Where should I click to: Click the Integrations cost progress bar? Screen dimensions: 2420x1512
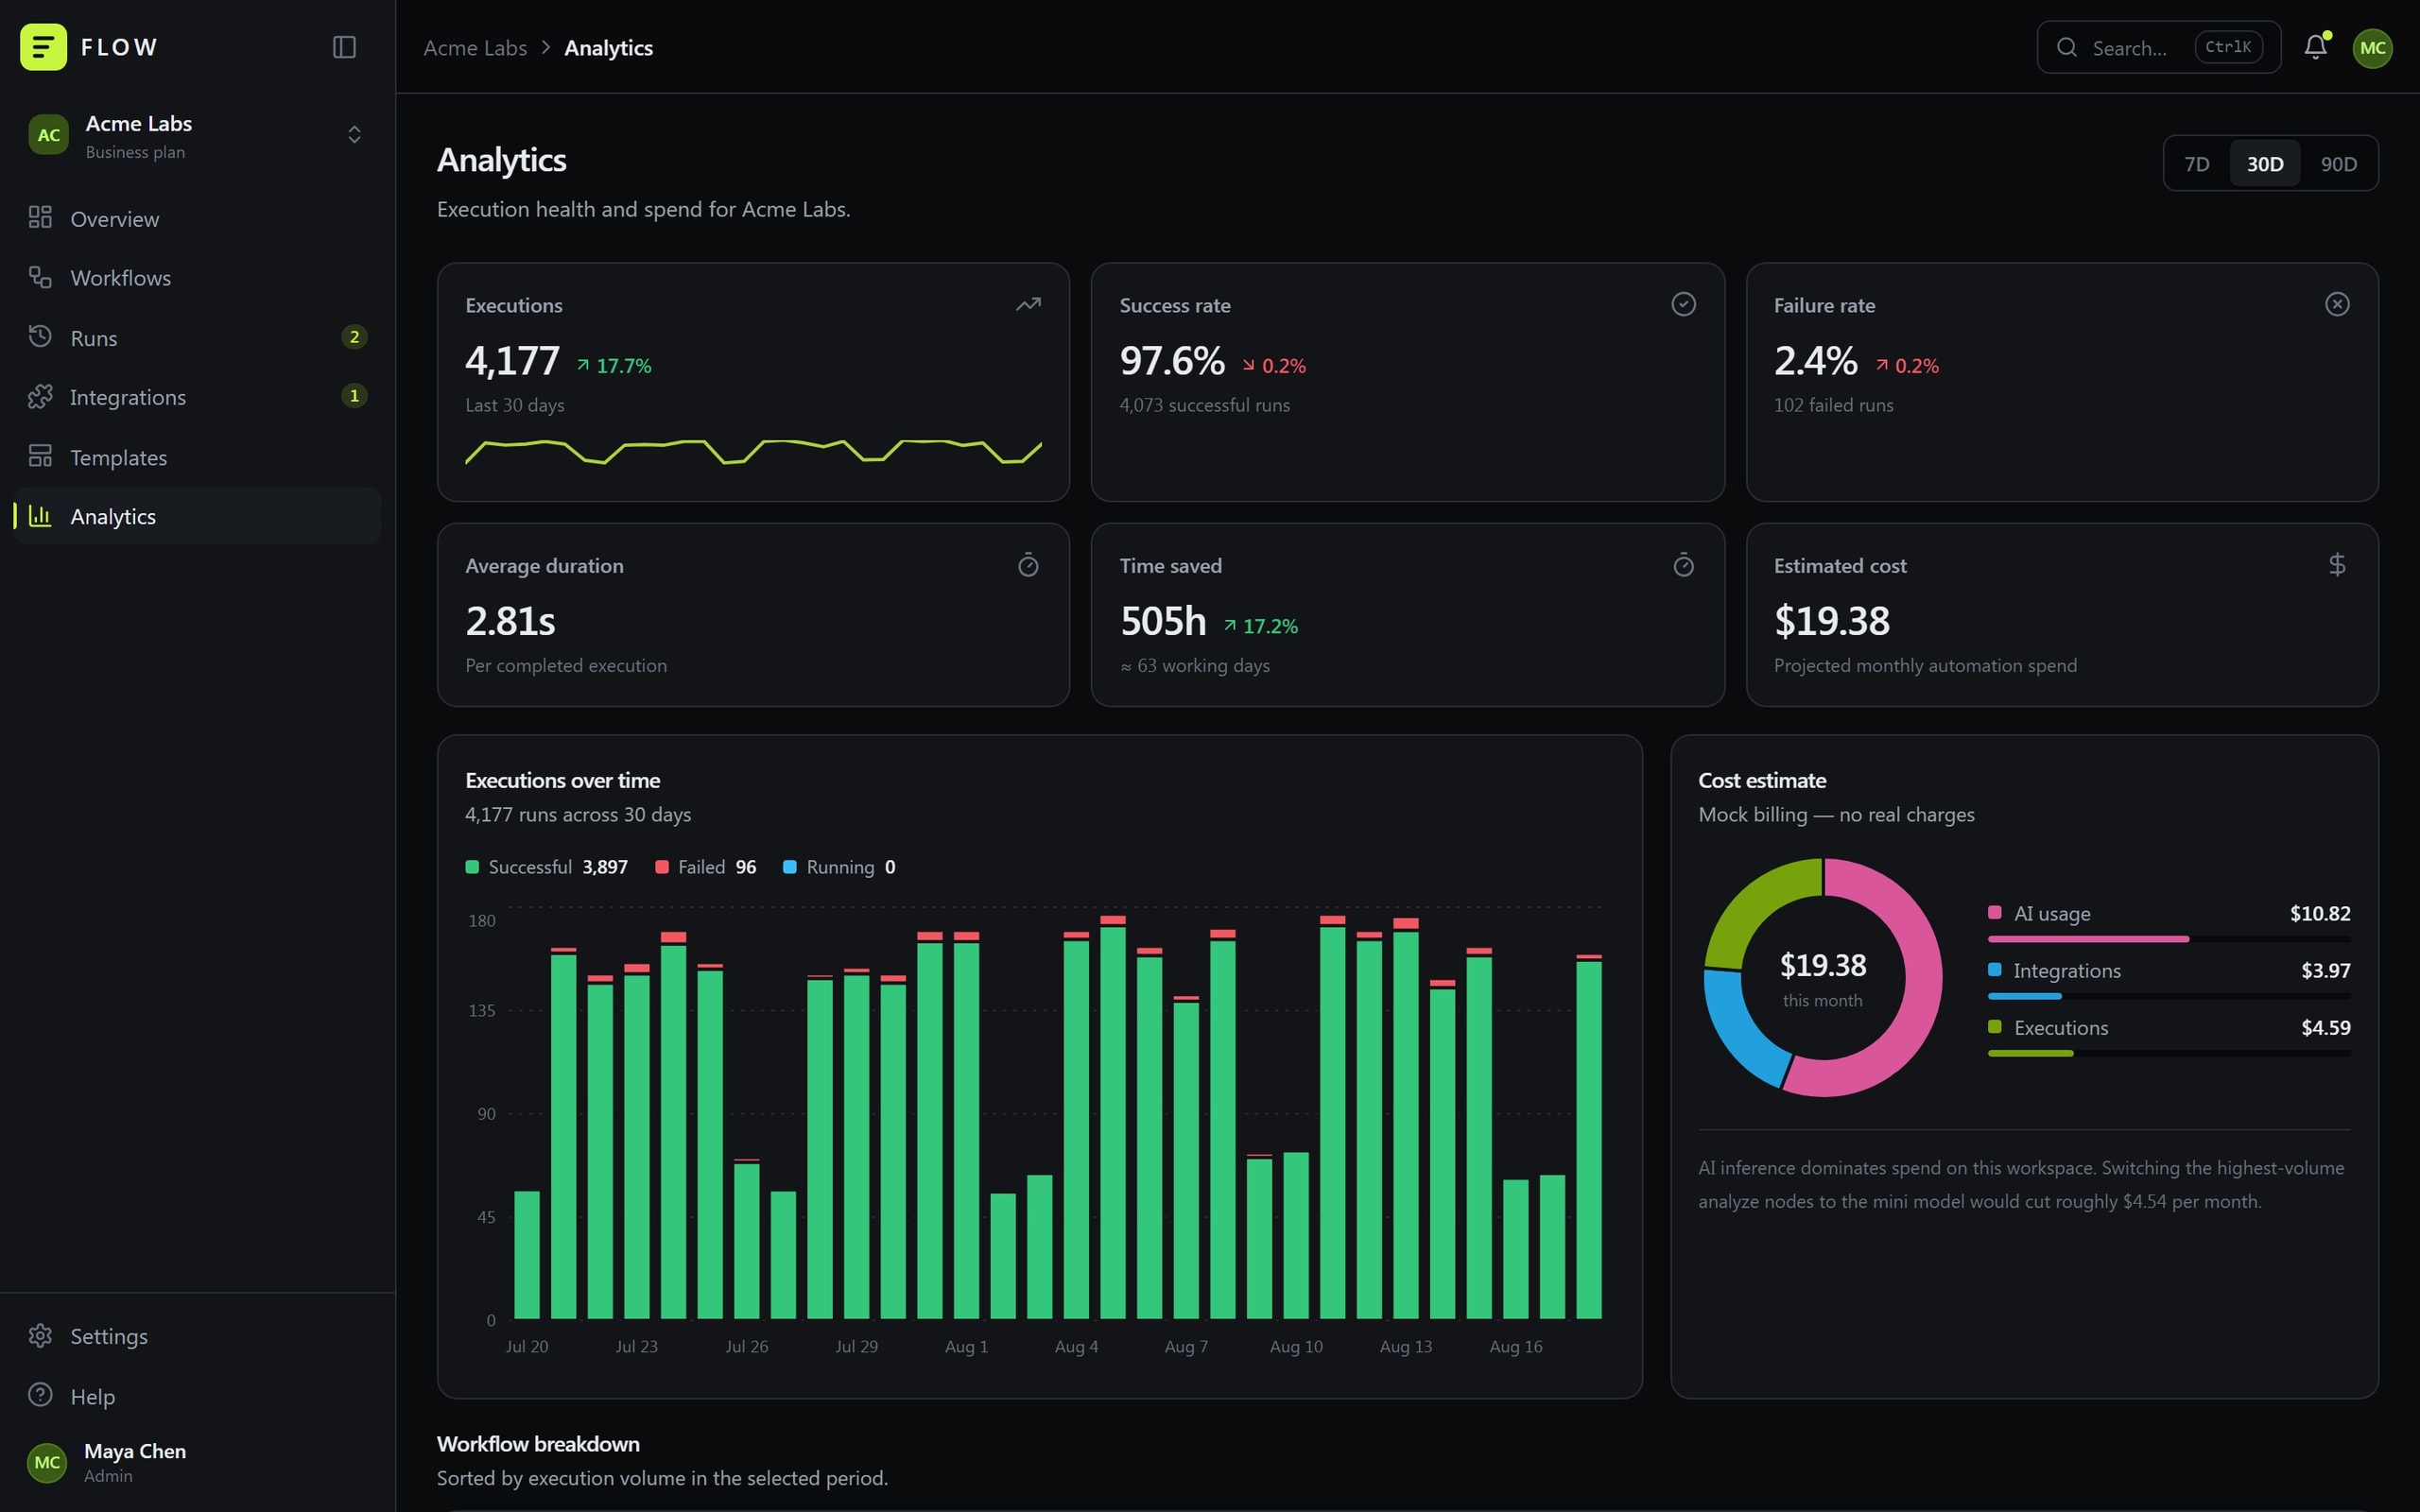[x=2169, y=996]
